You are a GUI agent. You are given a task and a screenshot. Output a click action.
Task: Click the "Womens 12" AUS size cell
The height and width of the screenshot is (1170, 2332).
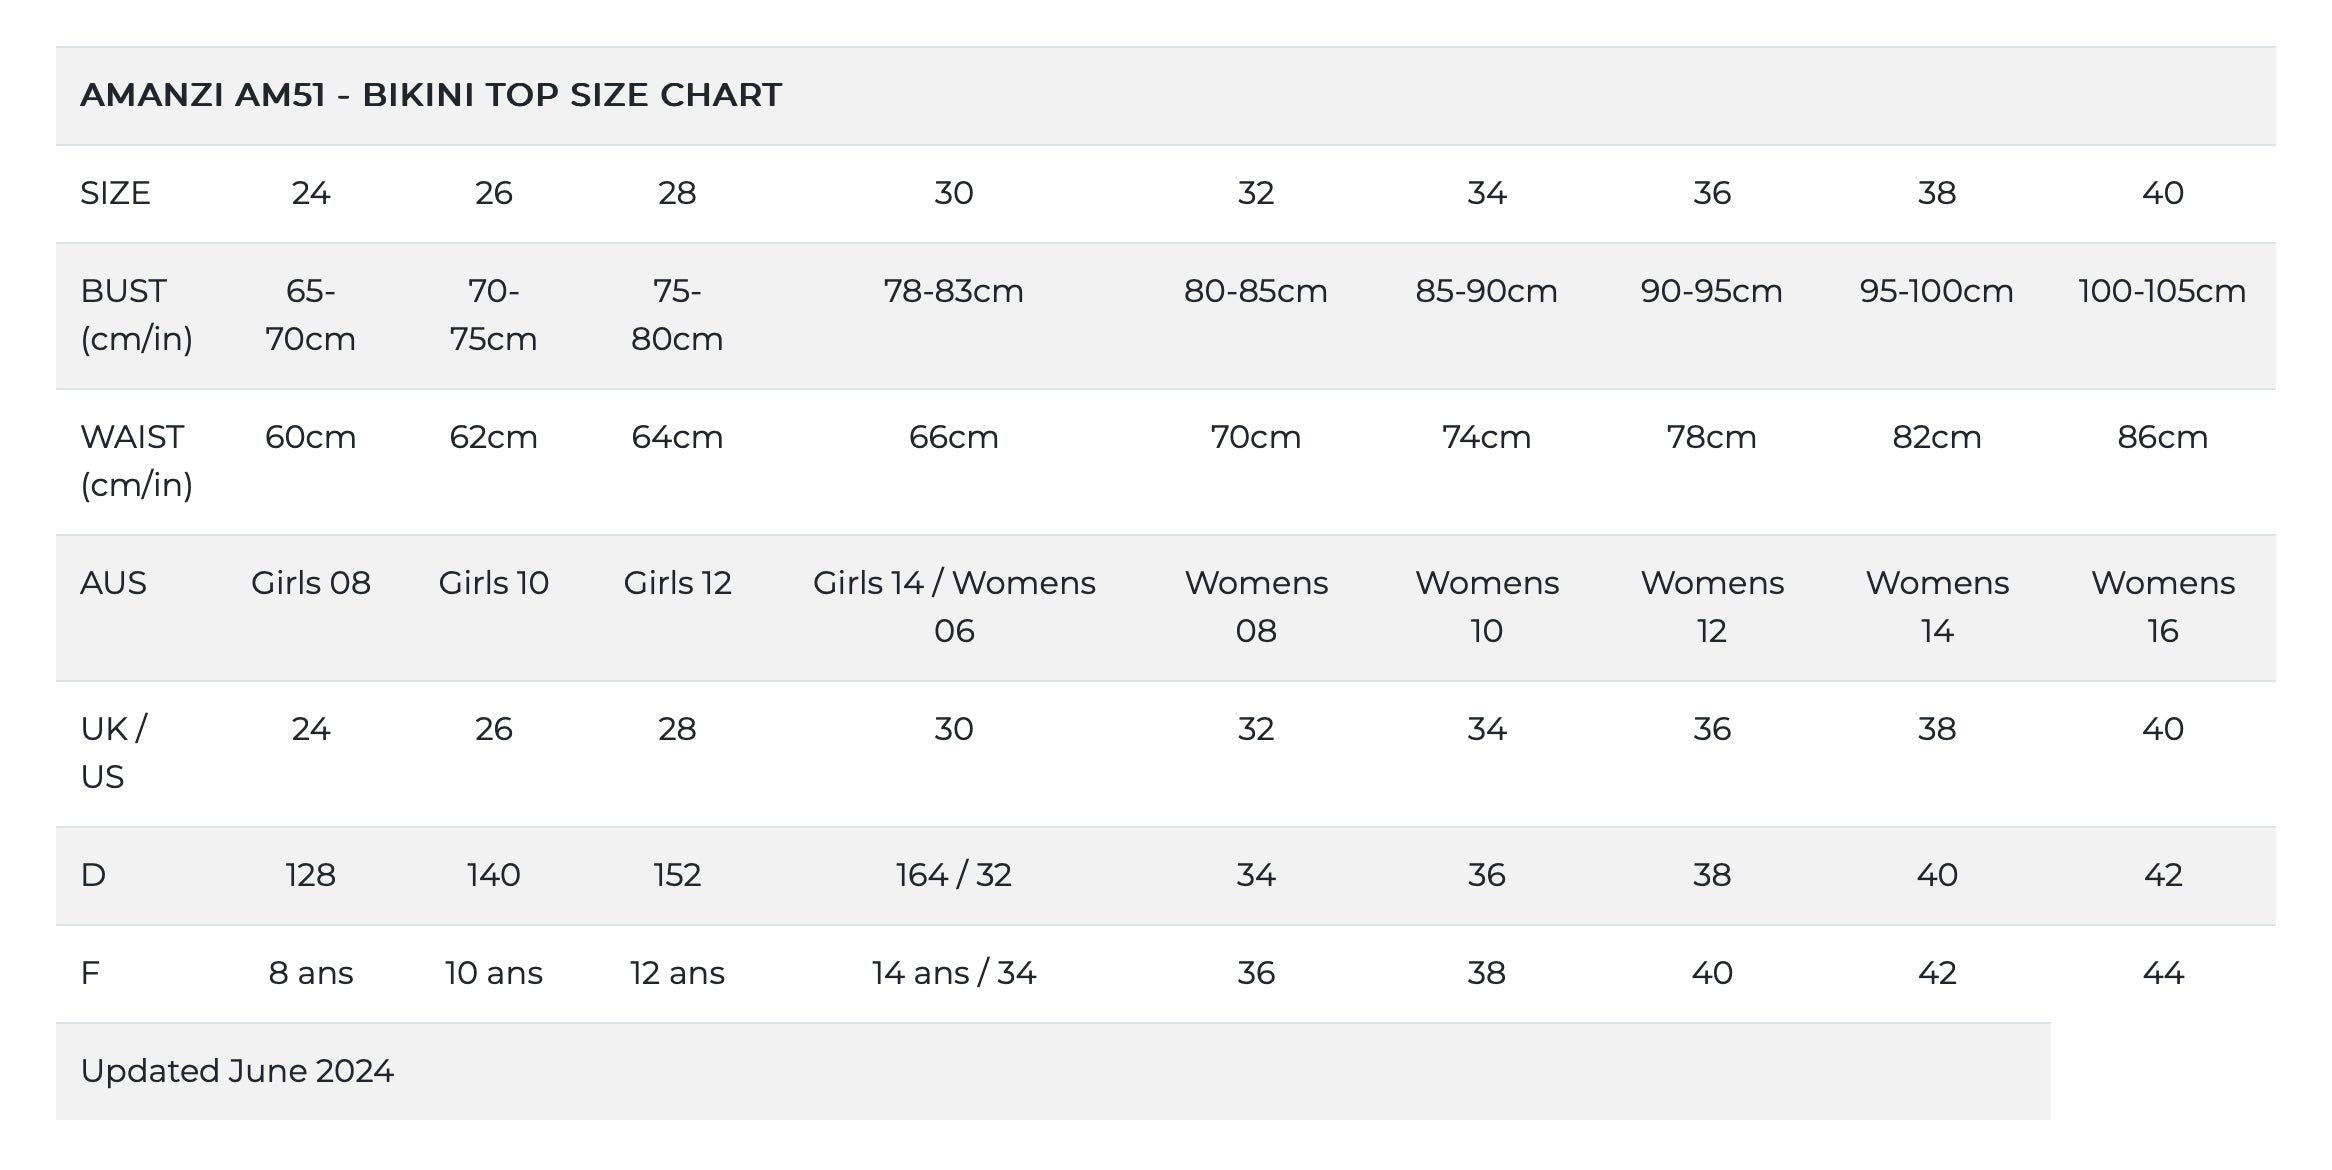pos(1712,607)
